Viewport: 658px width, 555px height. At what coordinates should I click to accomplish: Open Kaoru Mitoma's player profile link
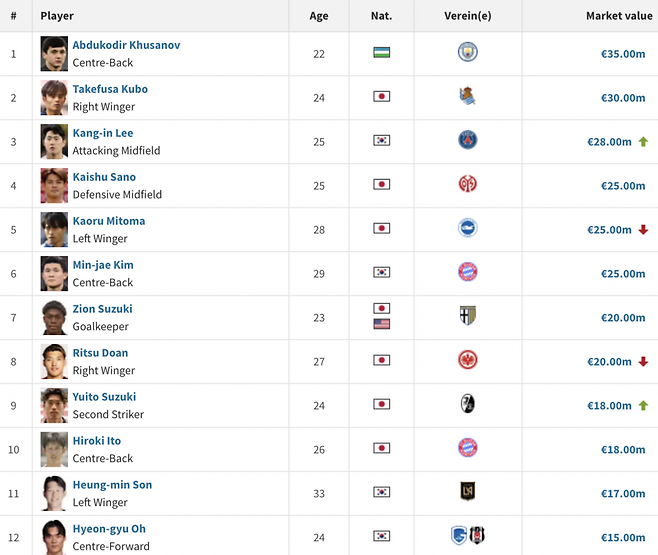pos(108,221)
